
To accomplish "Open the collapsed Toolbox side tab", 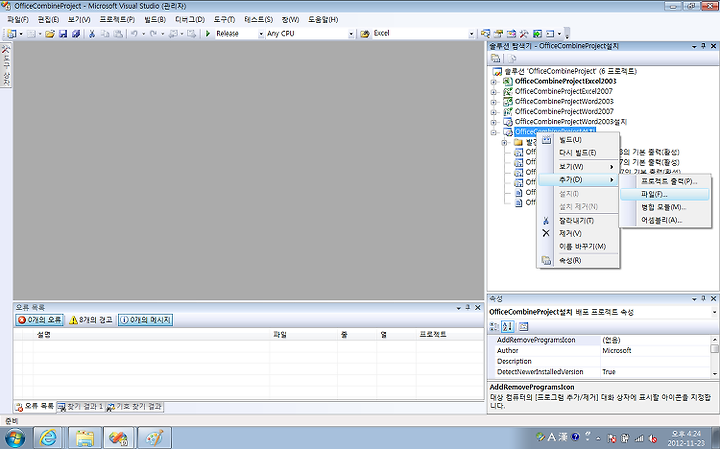I will pyautogui.click(x=6, y=65).
